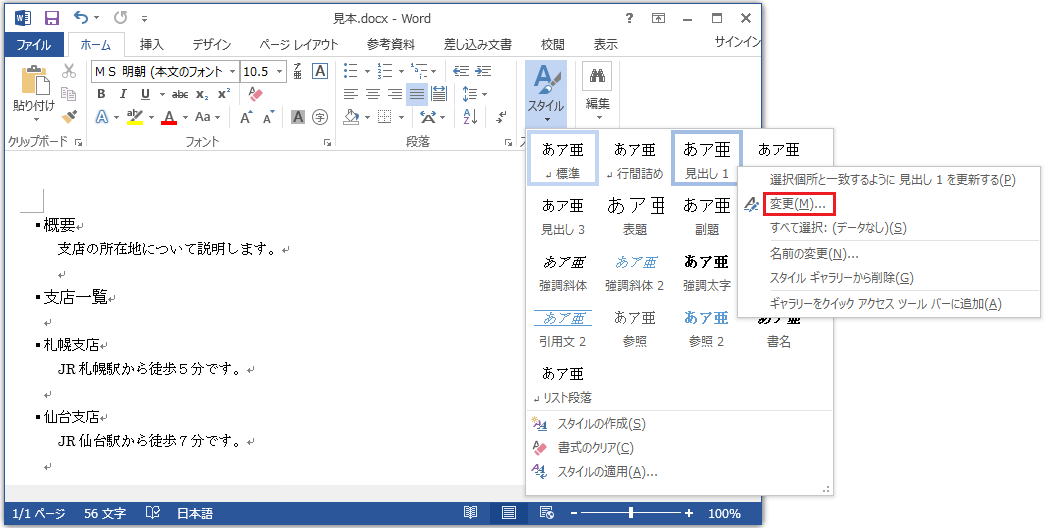Toggle Bold formatting
1046x528 pixels.
[x=101, y=94]
